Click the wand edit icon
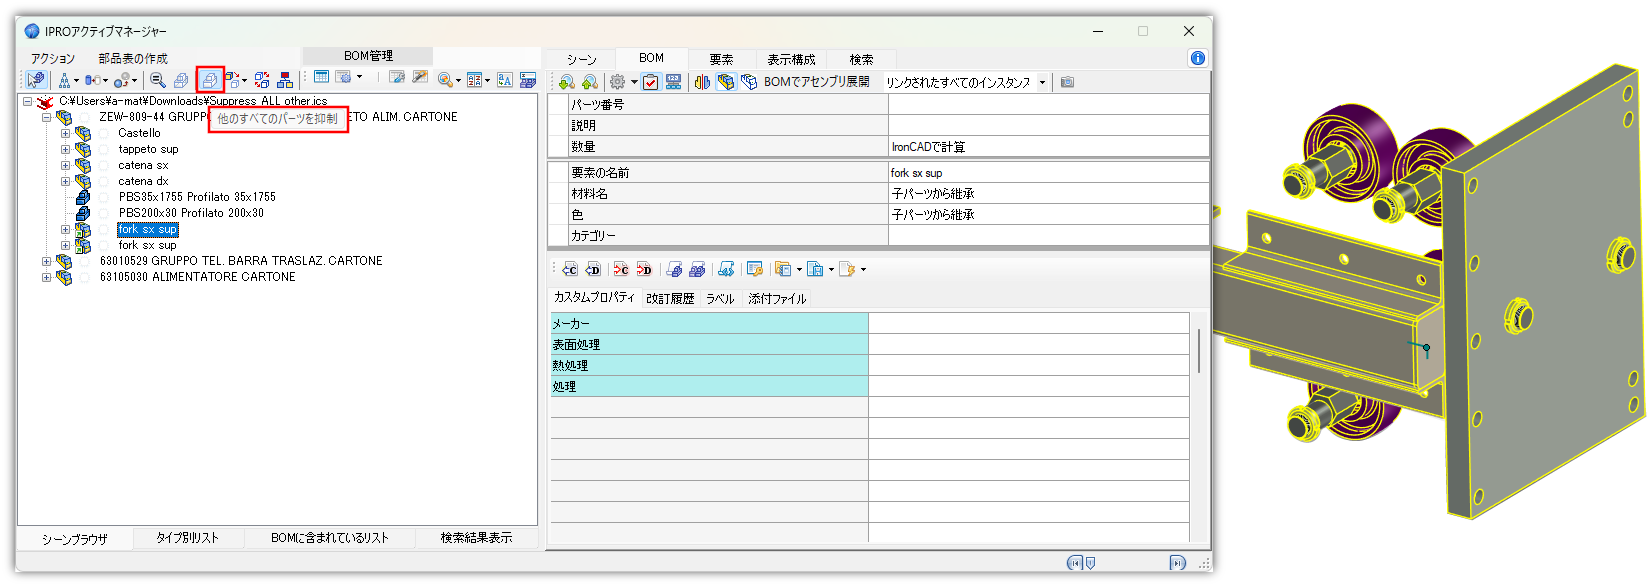This screenshot has height=586, width=1647. click(x=419, y=77)
